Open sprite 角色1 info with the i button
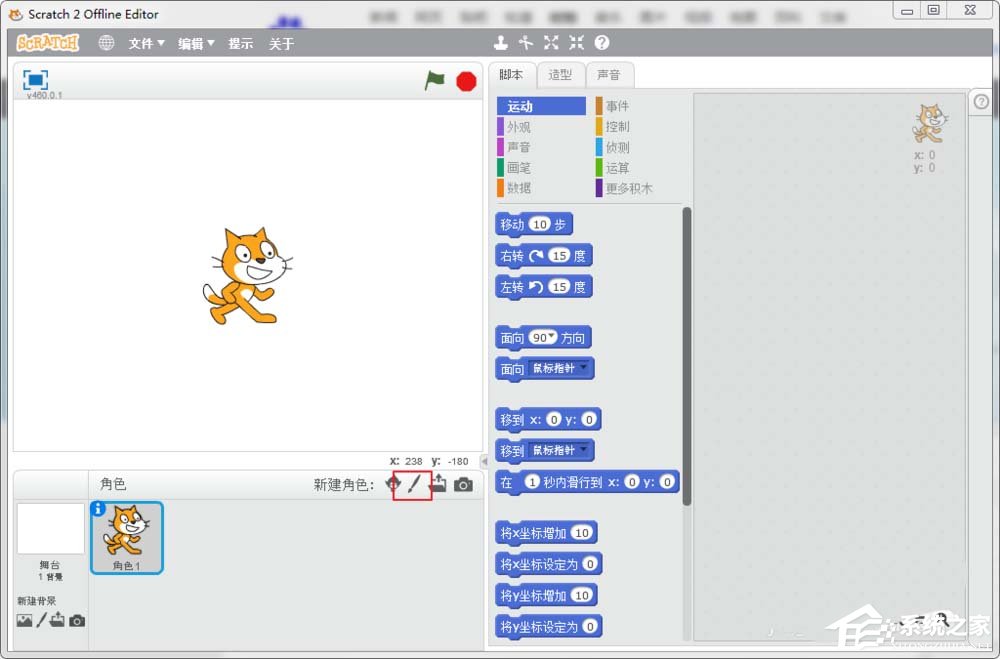Screen dimensions: 1000x659 click(98, 510)
